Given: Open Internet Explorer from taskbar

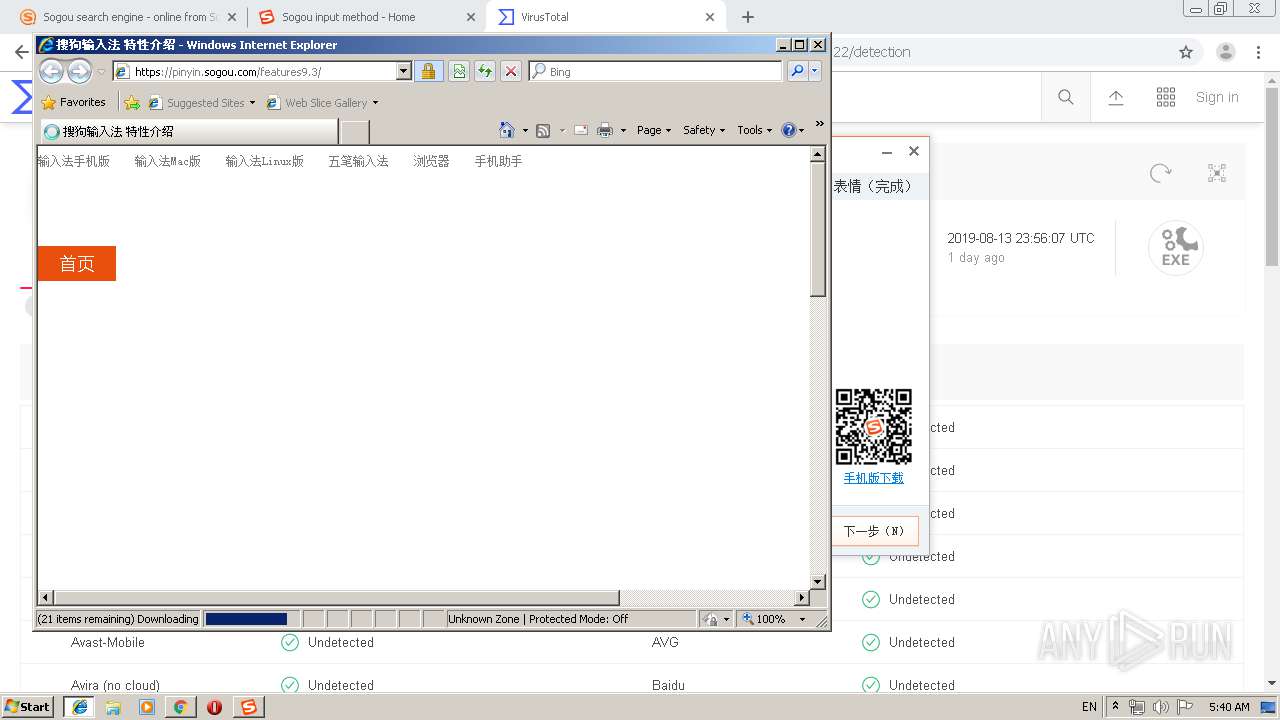Looking at the screenshot, I should click(x=80, y=707).
